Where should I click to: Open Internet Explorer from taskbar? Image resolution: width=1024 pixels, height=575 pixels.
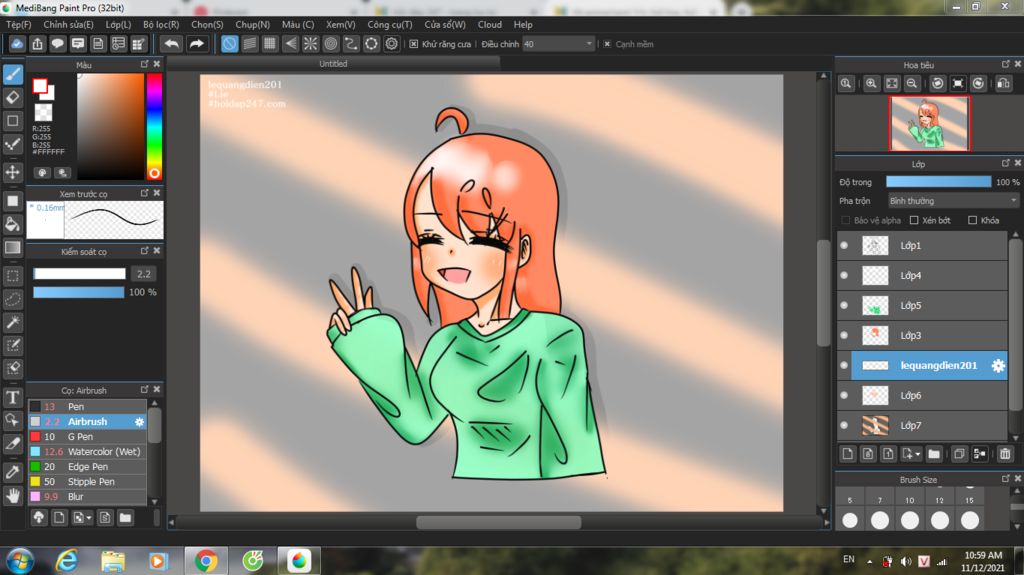(67, 561)
